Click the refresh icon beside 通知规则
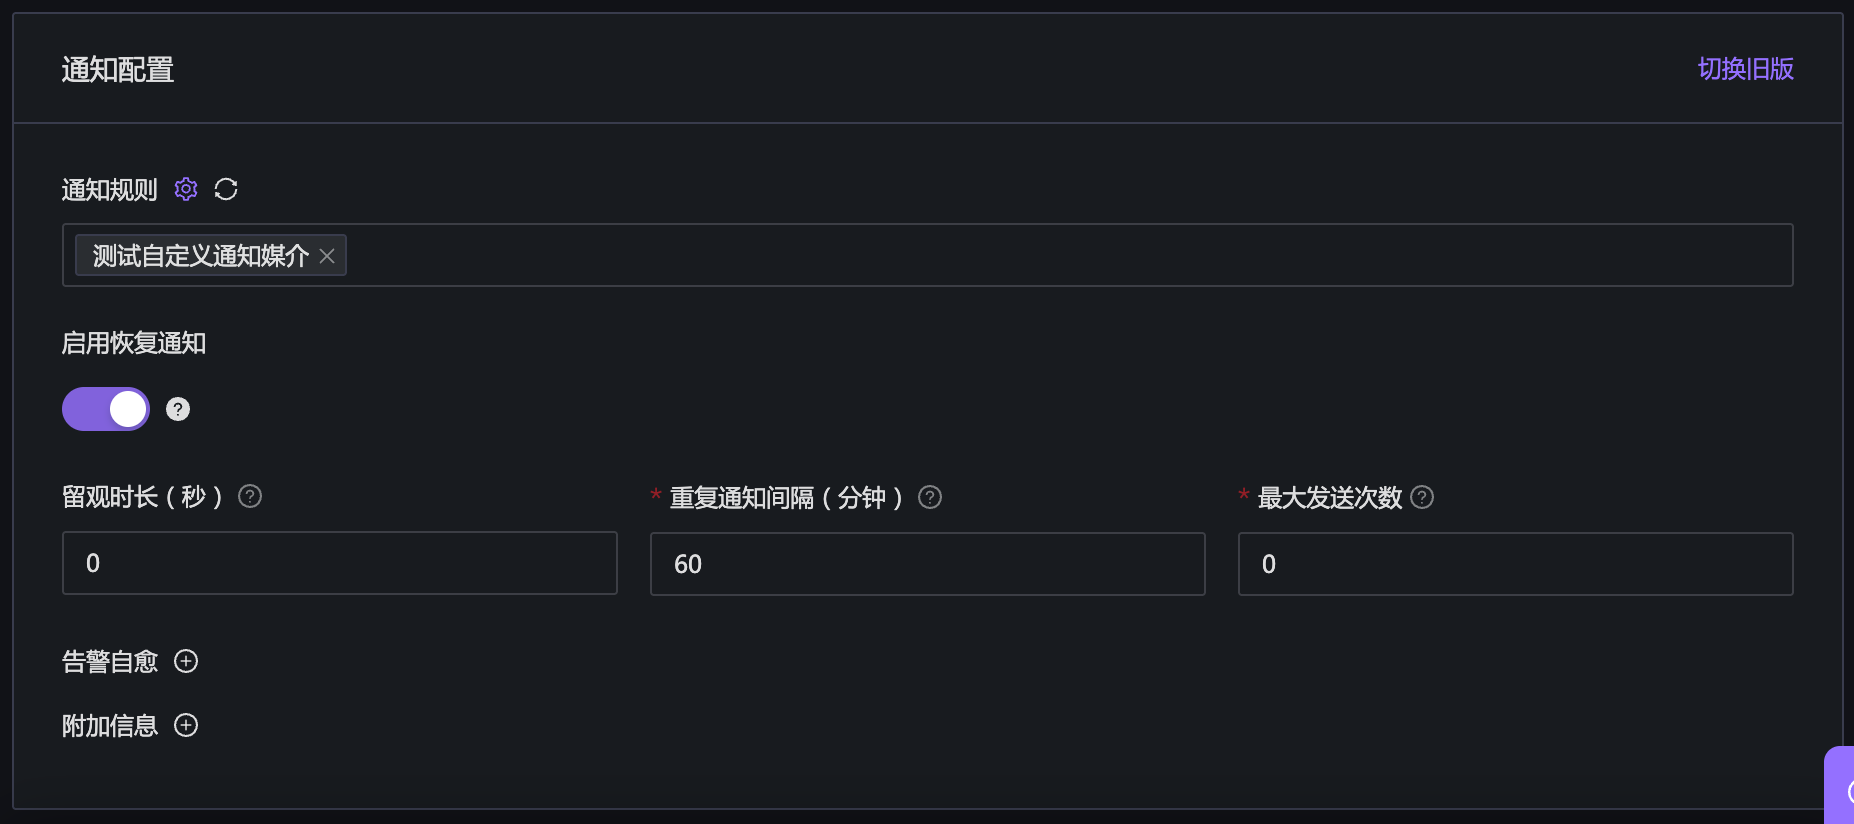 click(x=226, y=189)
